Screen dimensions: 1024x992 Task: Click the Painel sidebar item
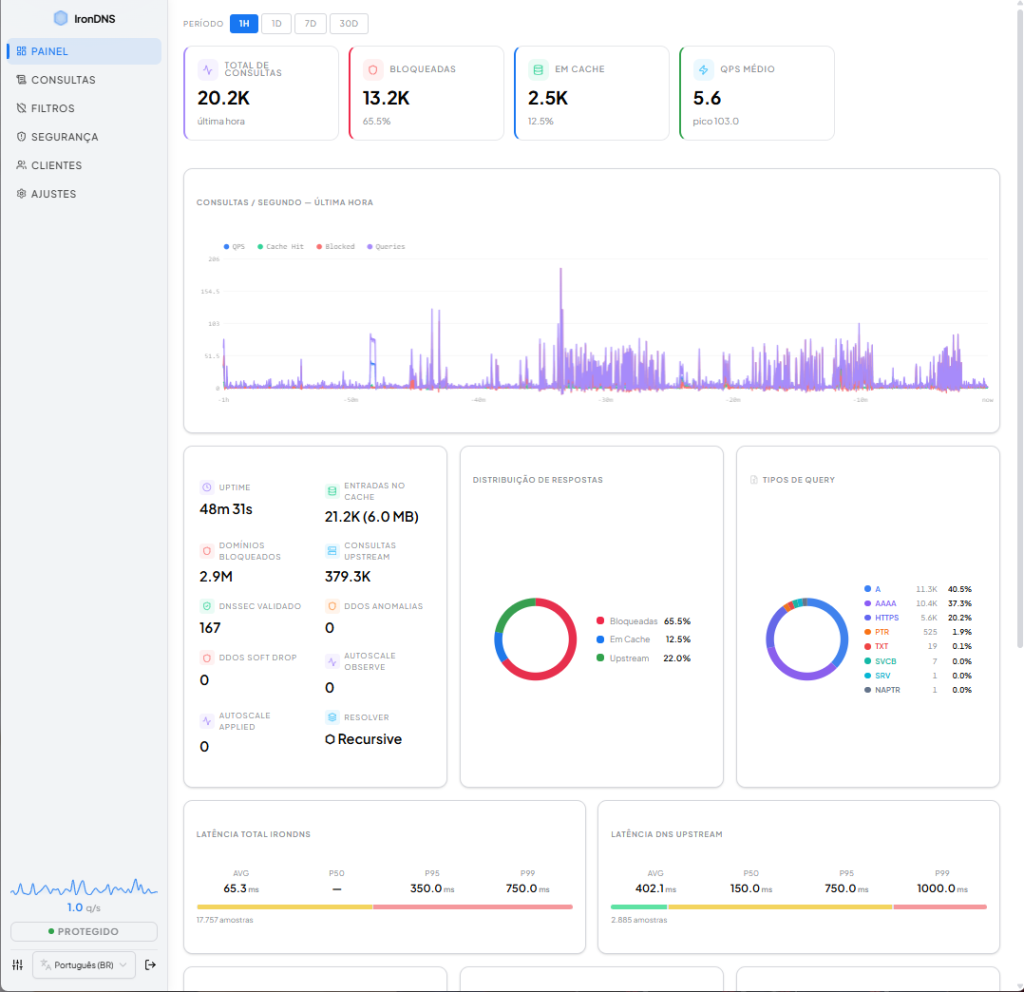pyautogui.click(x=84, y=51)
